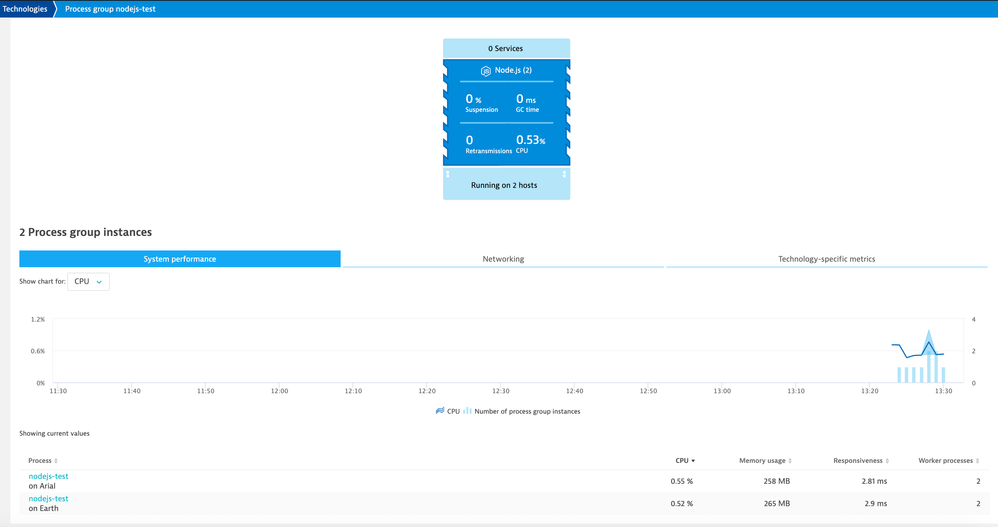The image size is (998, 527).
Task: Click the CPU spike at 13:30 on chart
Action: pos(929,341)
